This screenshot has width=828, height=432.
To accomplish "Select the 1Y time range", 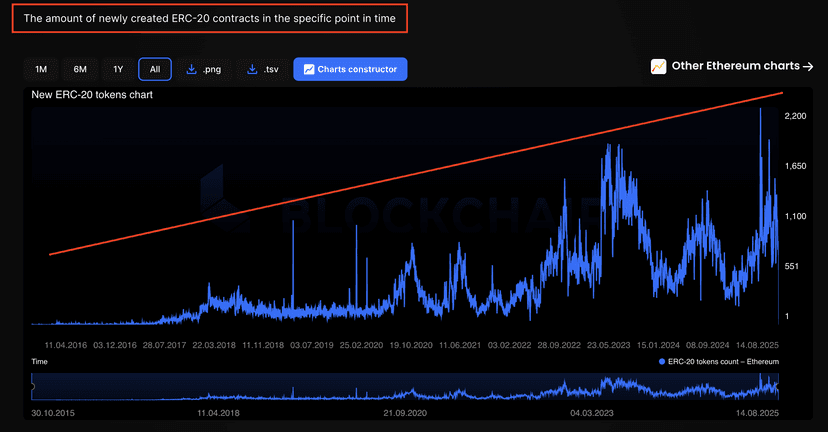I will pos(118,69).
